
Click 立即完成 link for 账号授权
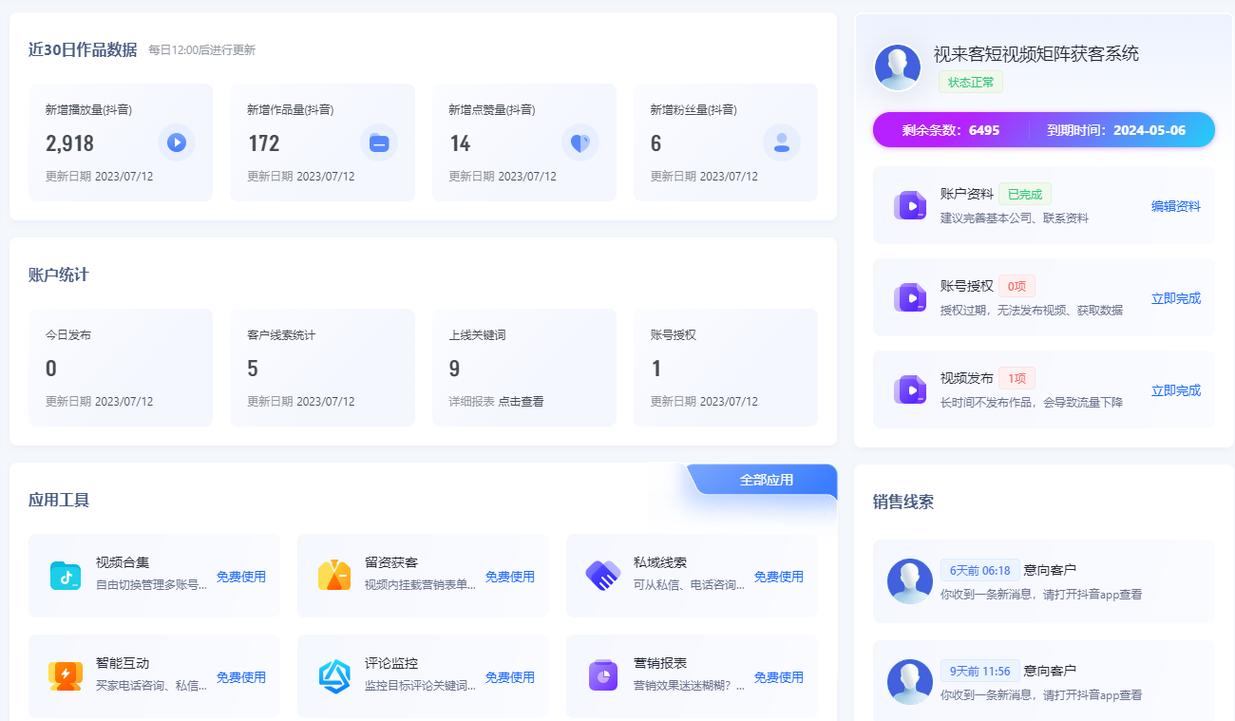point(1176,298)
